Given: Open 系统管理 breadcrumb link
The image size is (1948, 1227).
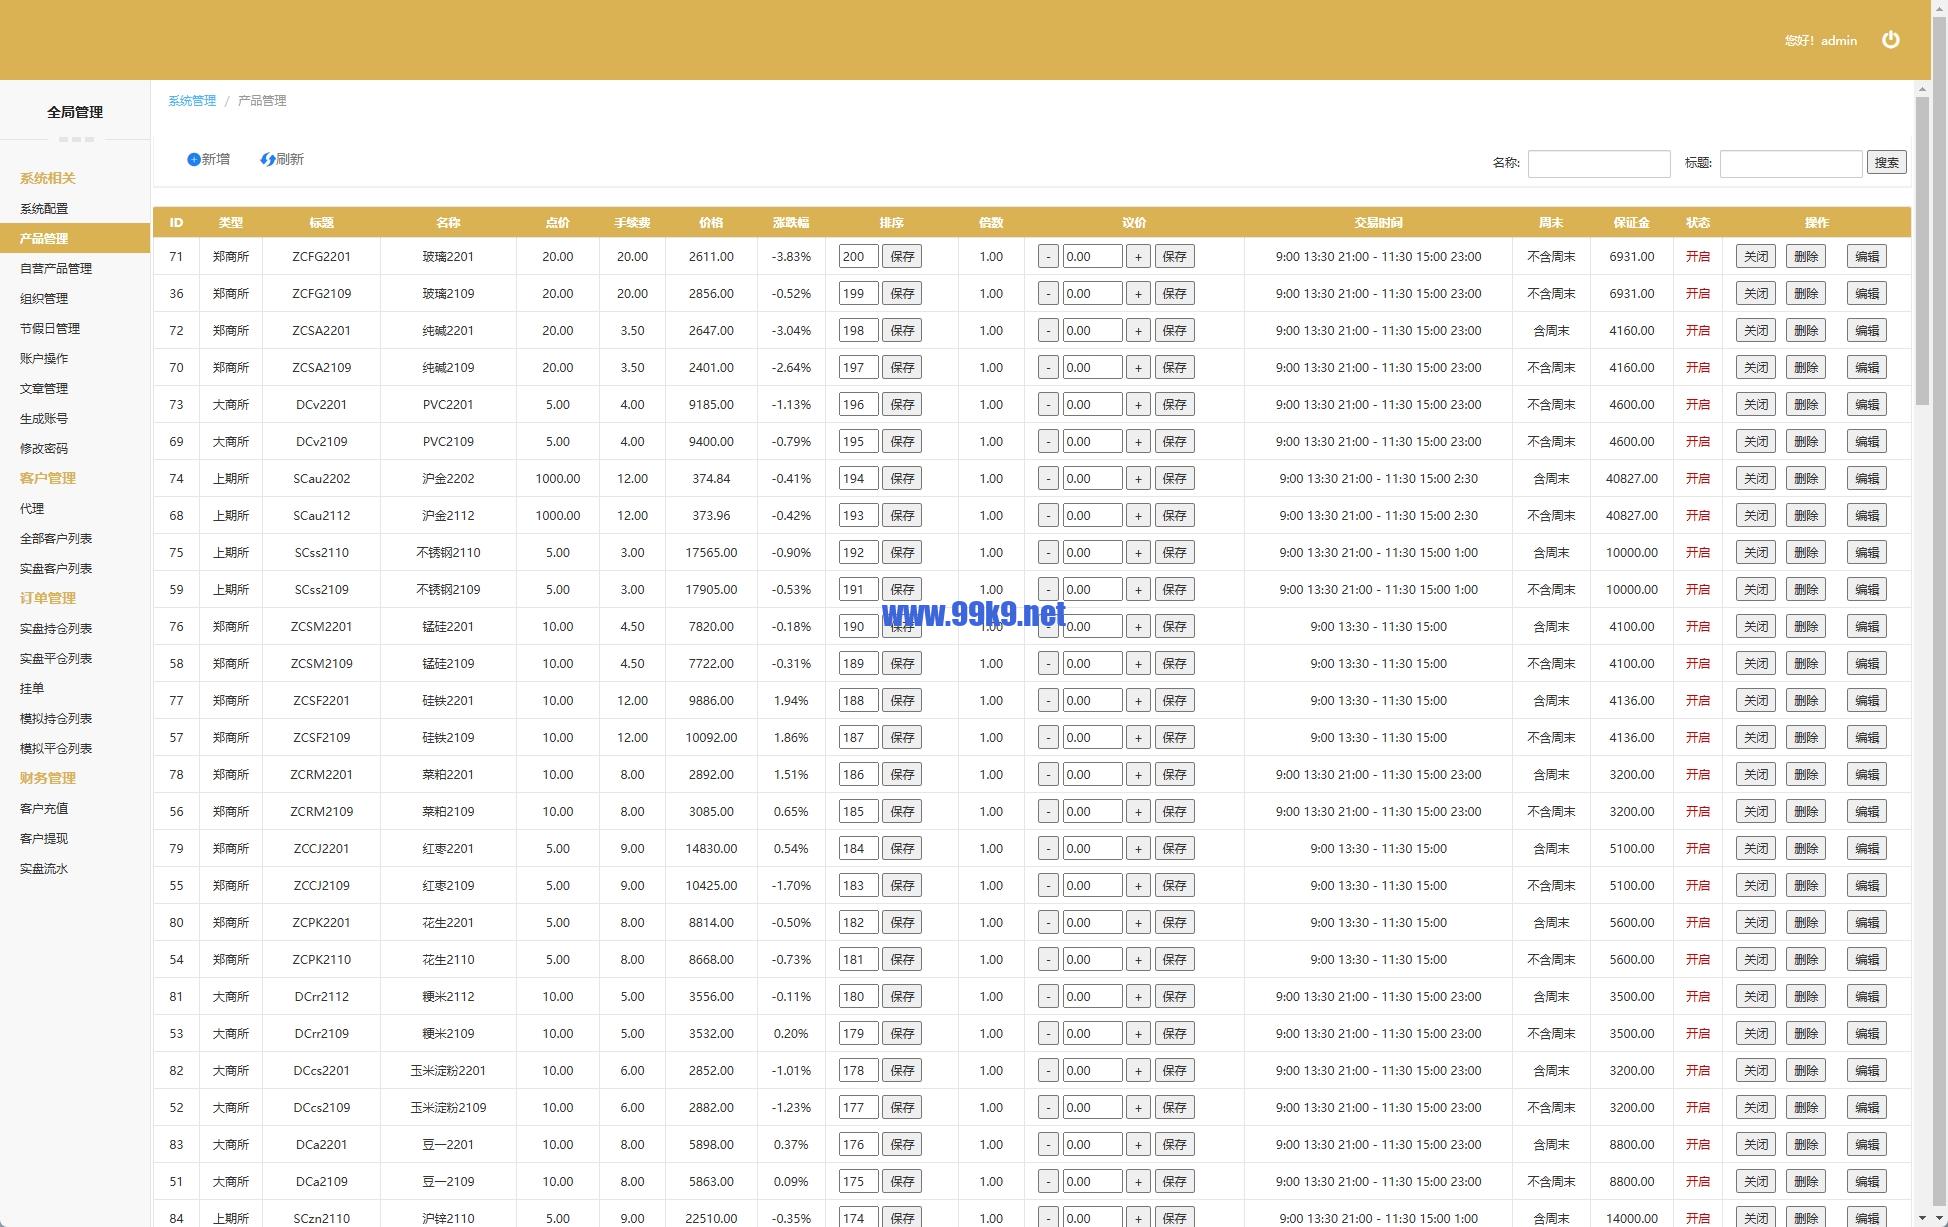Looking at the screenshot, I should coord(192,100).
